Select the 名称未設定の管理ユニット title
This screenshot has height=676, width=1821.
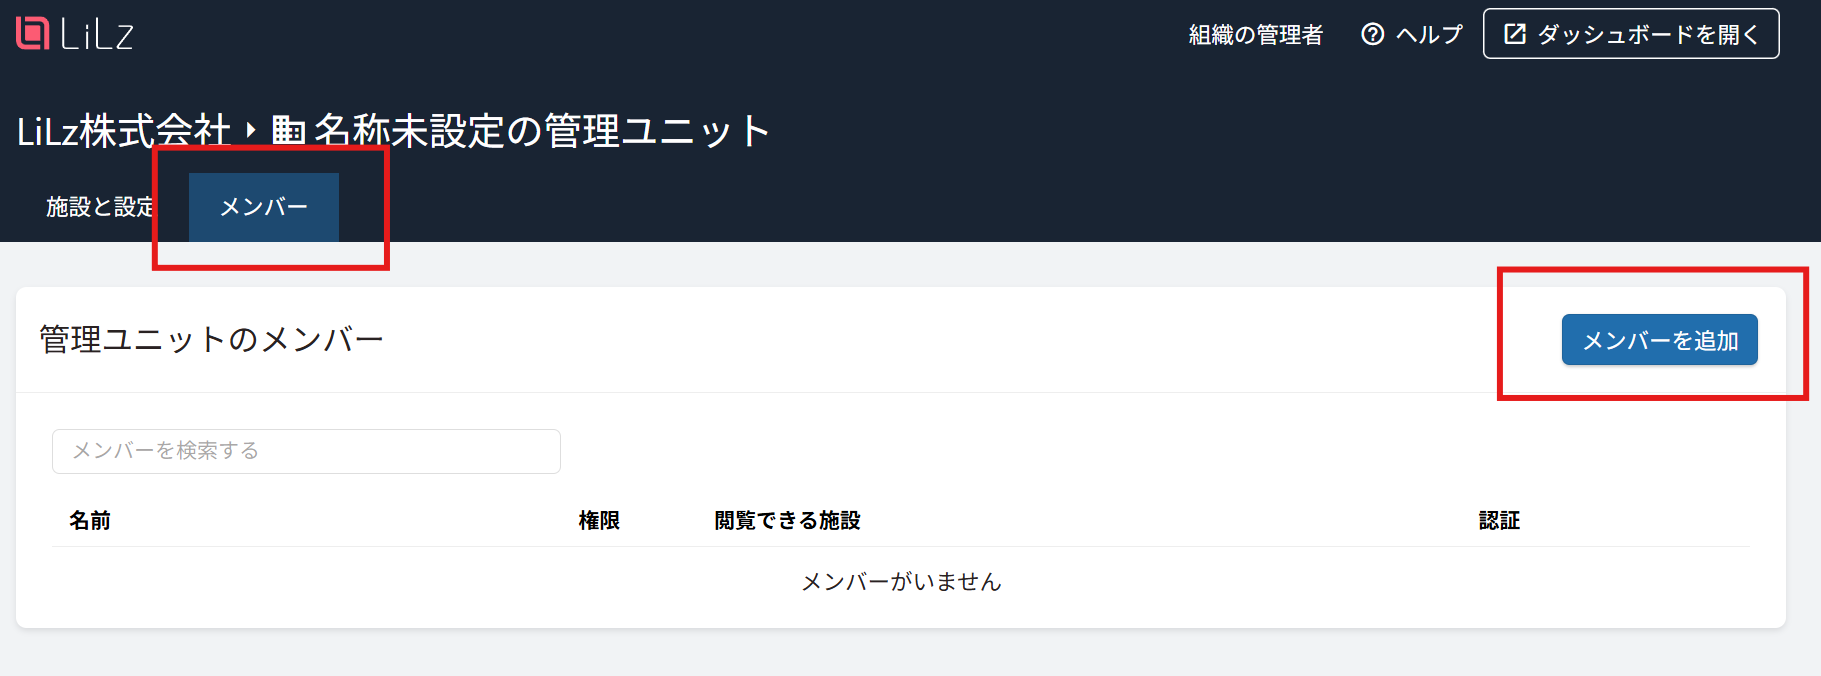[542, 131]
